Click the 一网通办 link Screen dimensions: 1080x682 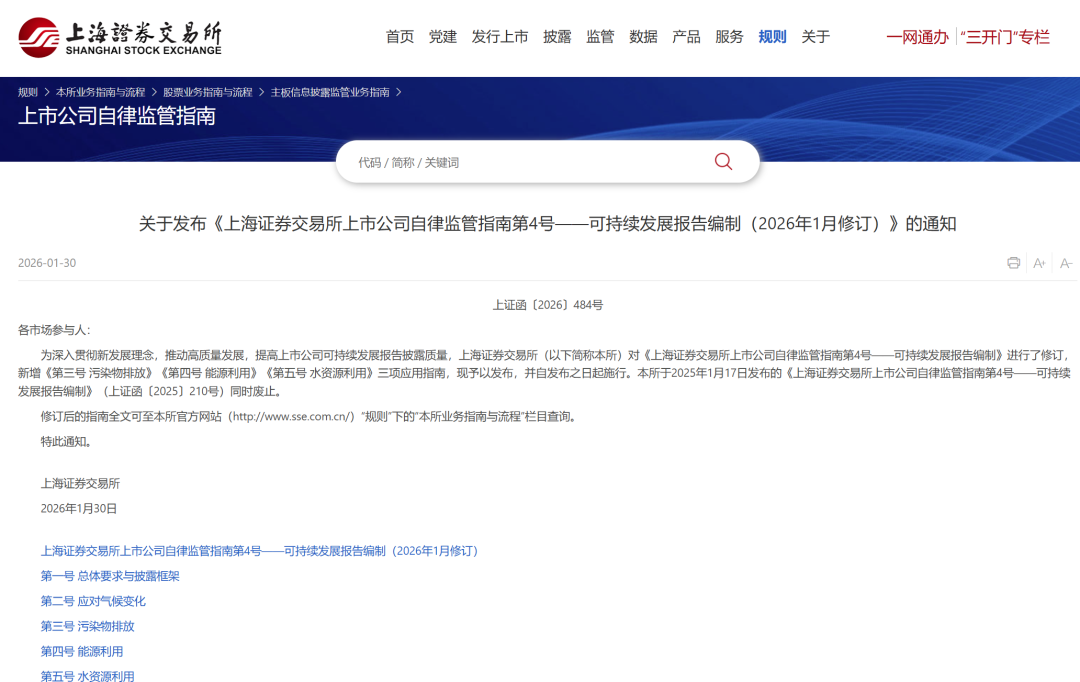[916, 35]
